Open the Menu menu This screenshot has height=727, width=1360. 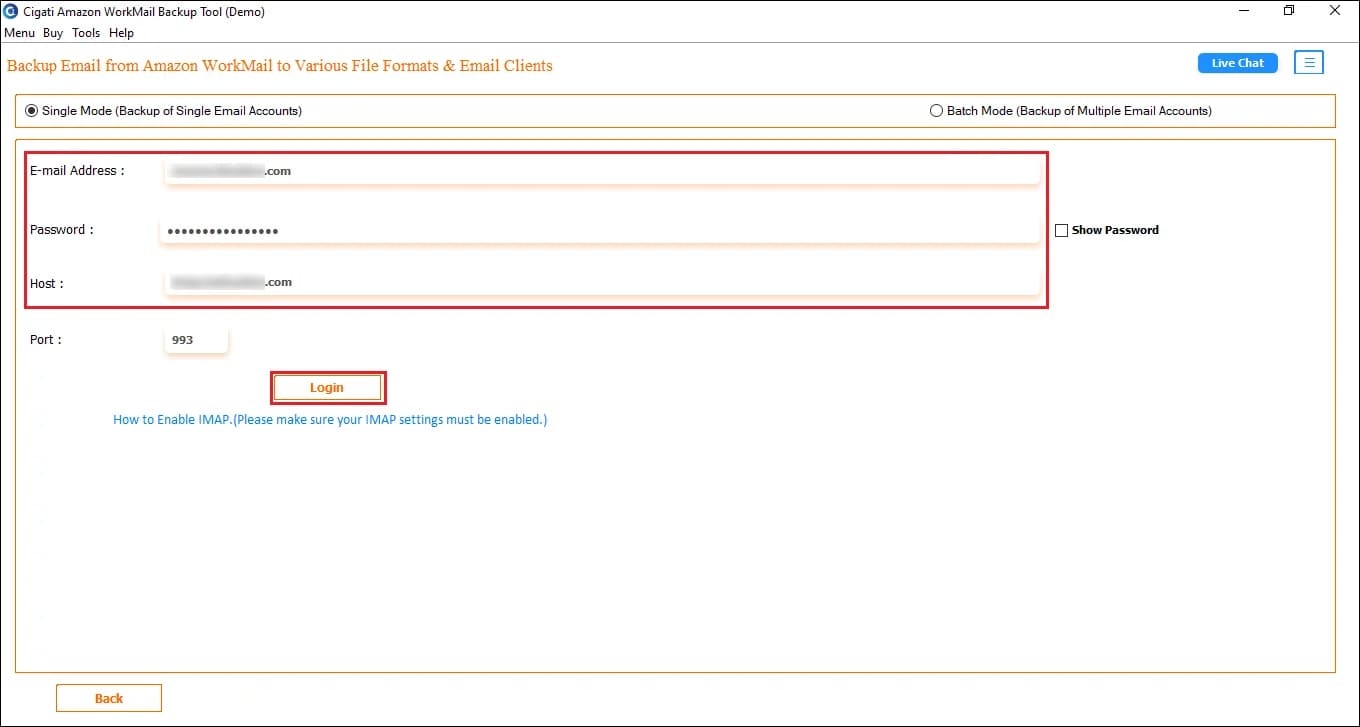(20, 33)
